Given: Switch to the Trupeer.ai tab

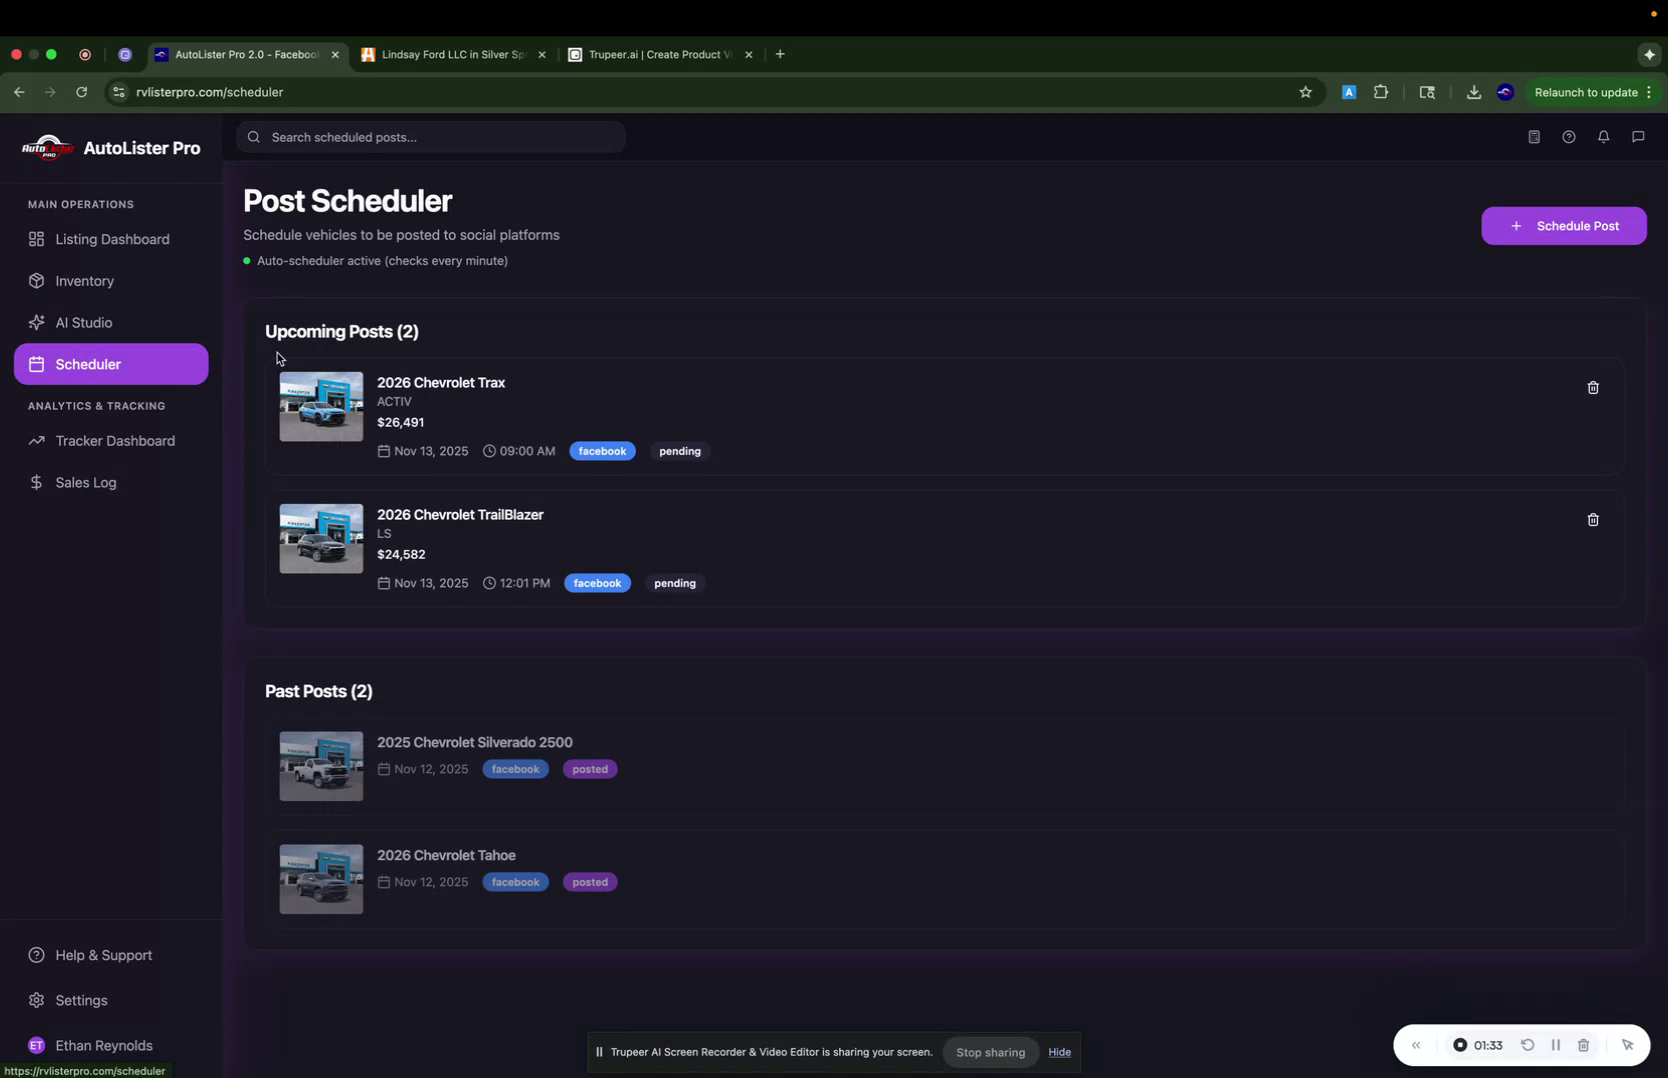Looking at the screenshot, I should 655,55.
